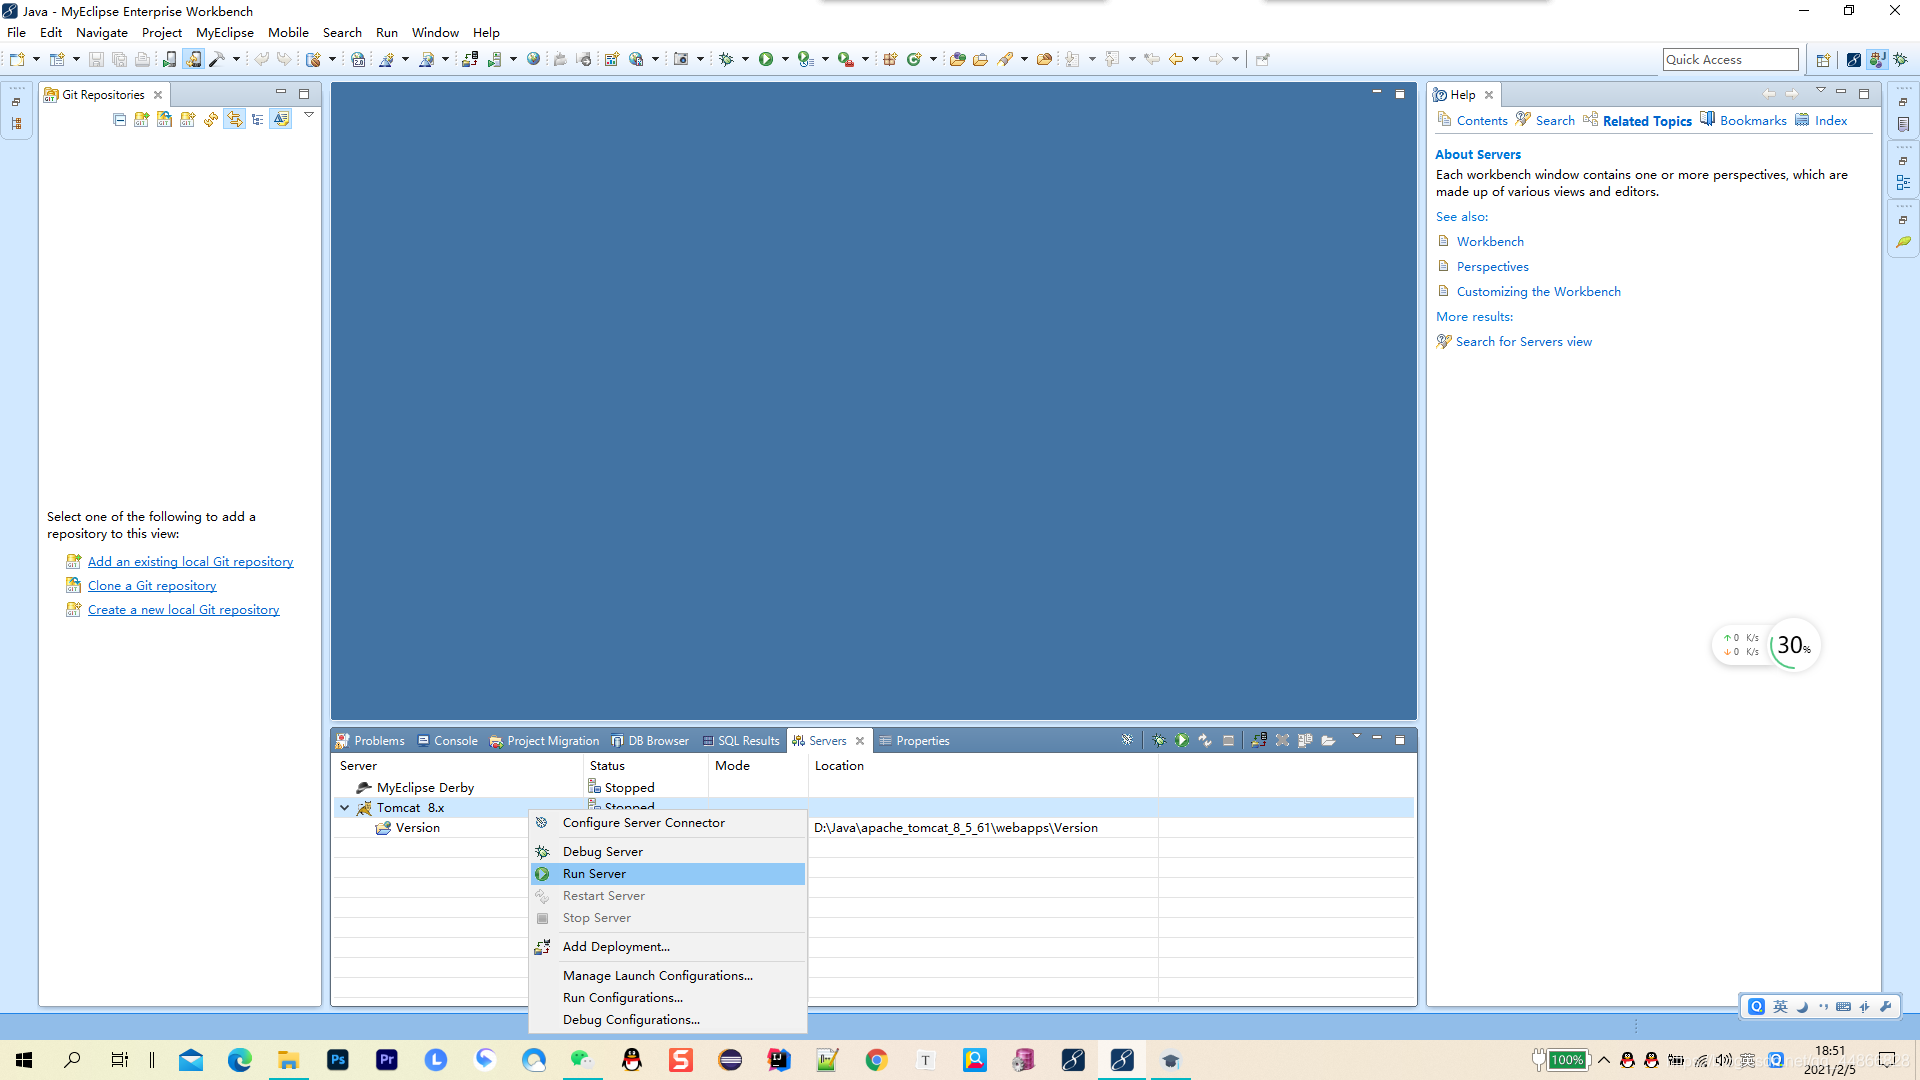The image size is (1920, 1080).
Task: Click the Related Topics help tab
Action: 1646,120
